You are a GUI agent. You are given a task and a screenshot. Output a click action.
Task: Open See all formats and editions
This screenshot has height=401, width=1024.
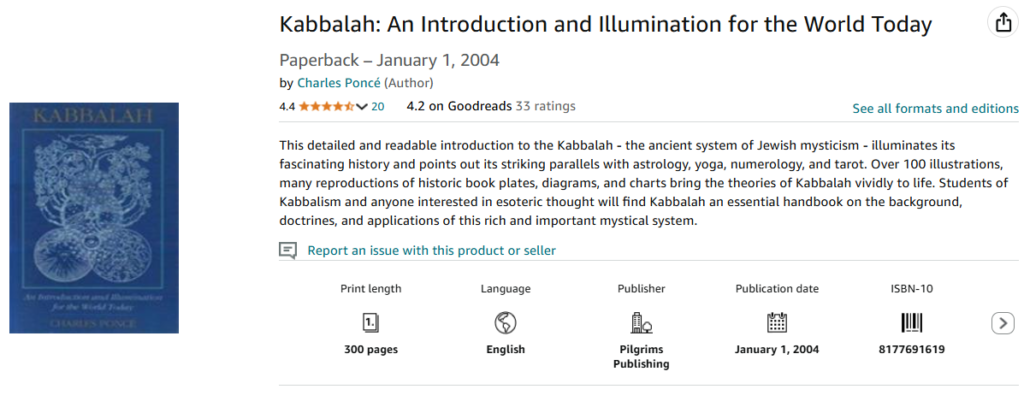point(935,108)
